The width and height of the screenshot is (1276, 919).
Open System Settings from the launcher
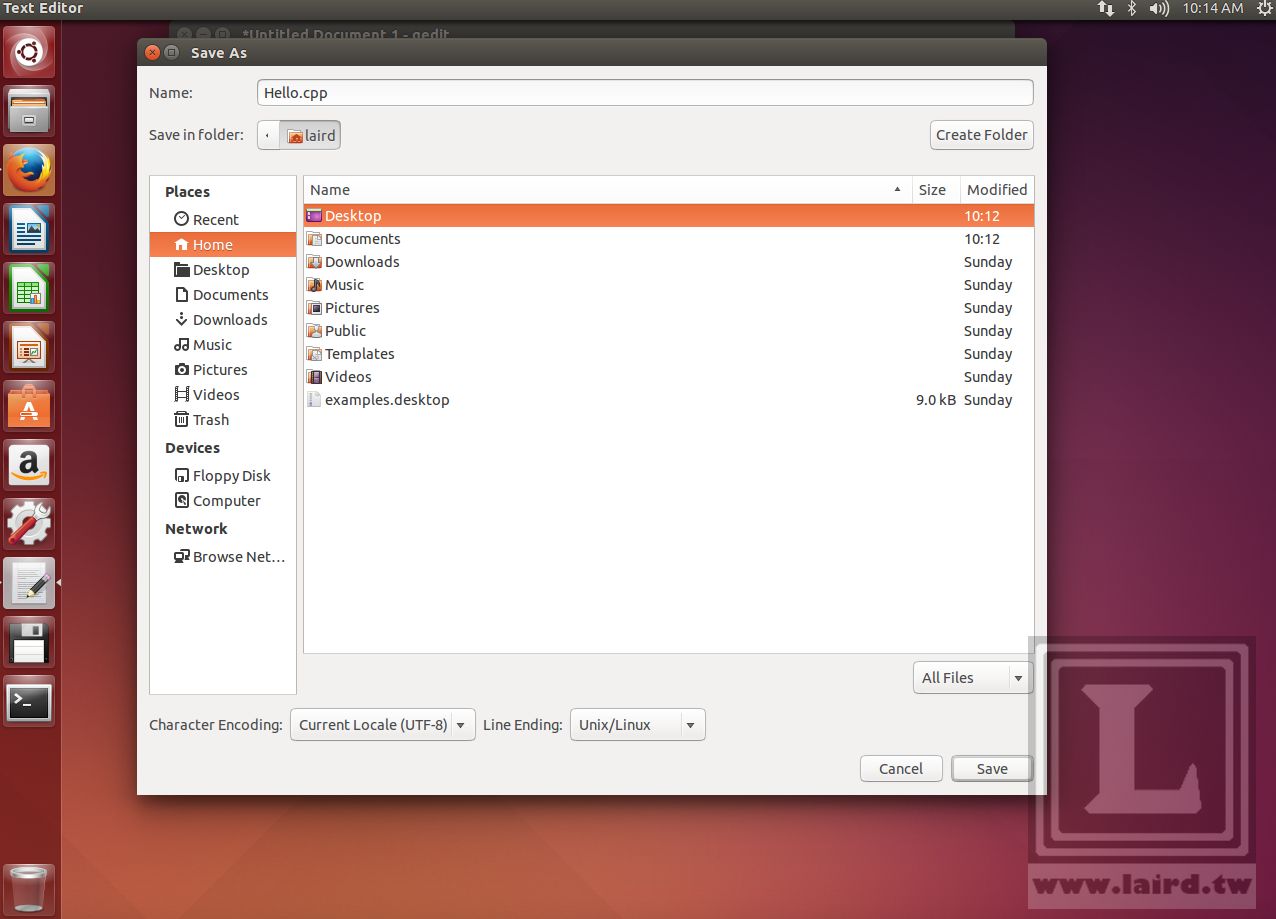(29, 524)
